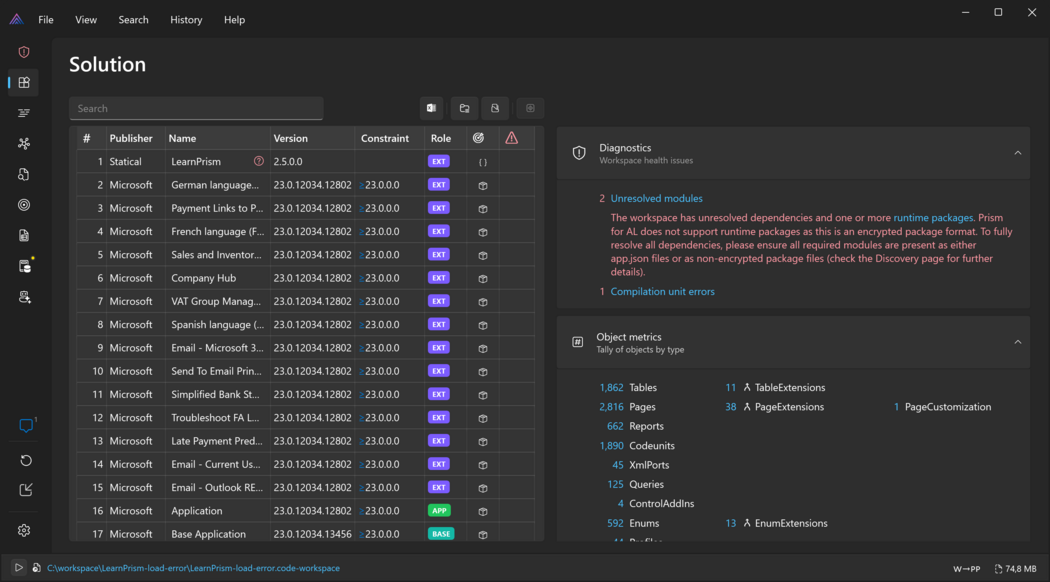Select the Company Hub module row

click(305, 278)
